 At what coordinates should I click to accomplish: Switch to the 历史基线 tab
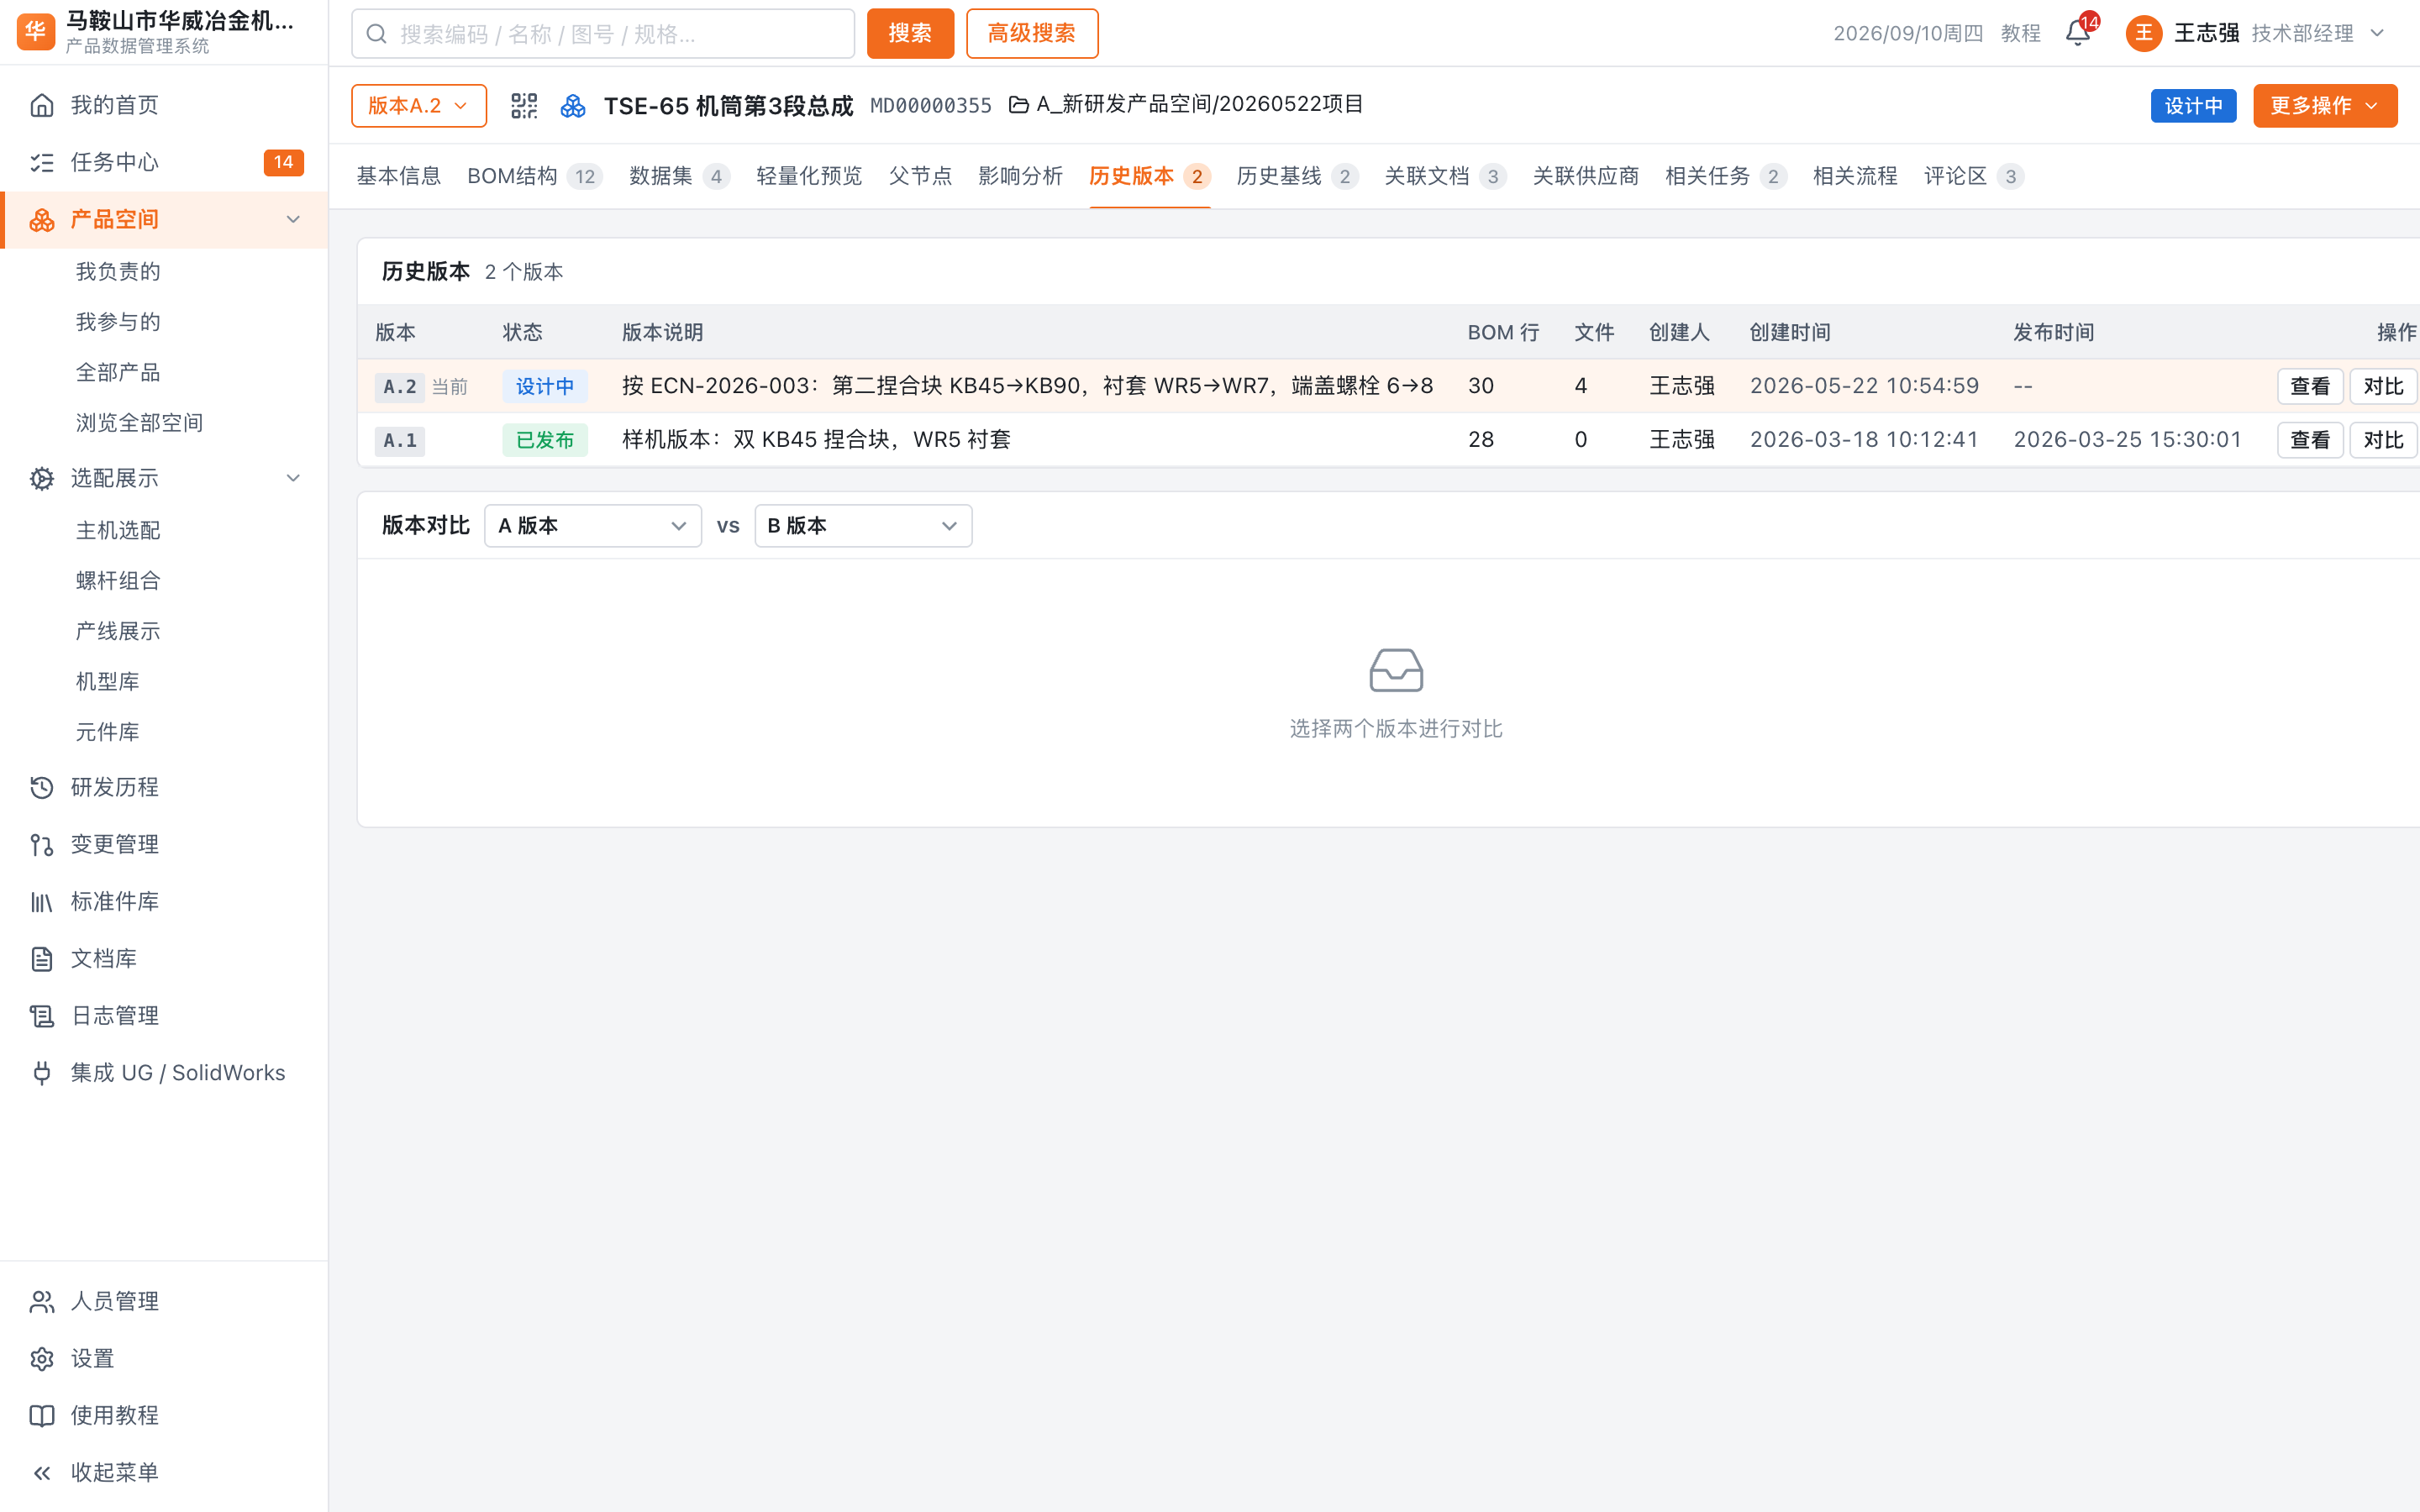click(x=1297, y=176)
